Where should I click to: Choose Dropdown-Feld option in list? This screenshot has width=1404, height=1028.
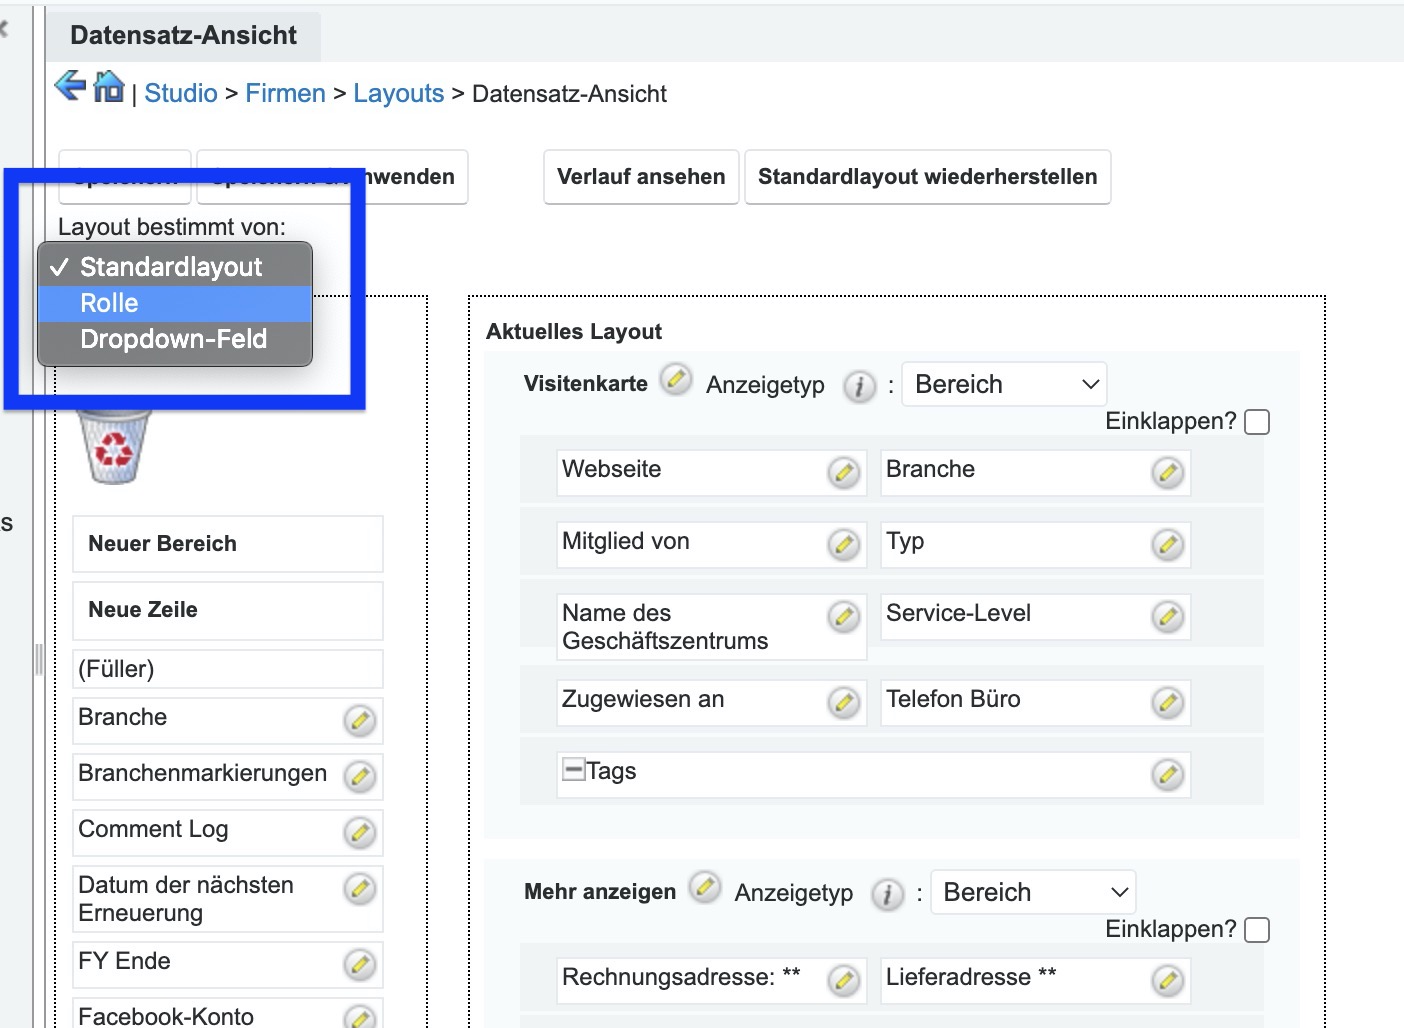(173, 339)
